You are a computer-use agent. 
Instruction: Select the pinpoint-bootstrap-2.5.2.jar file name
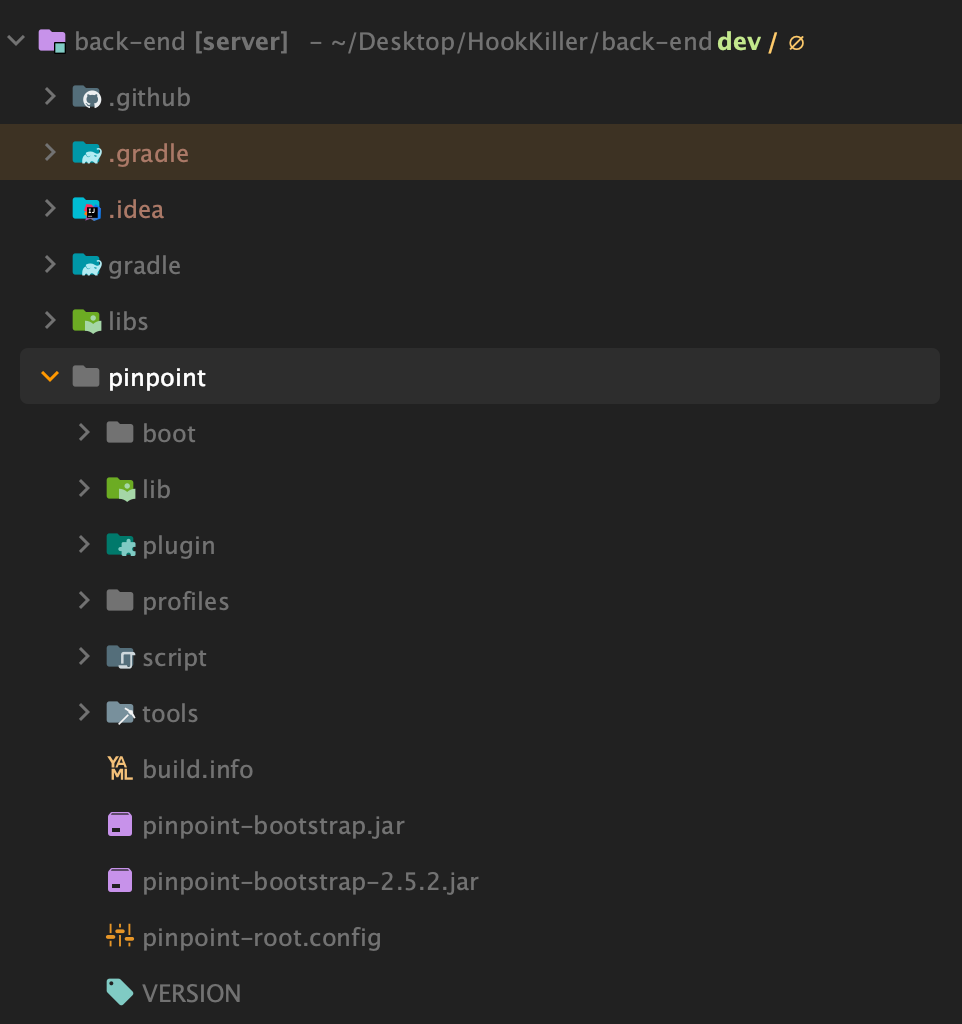[x=311, y=882]
